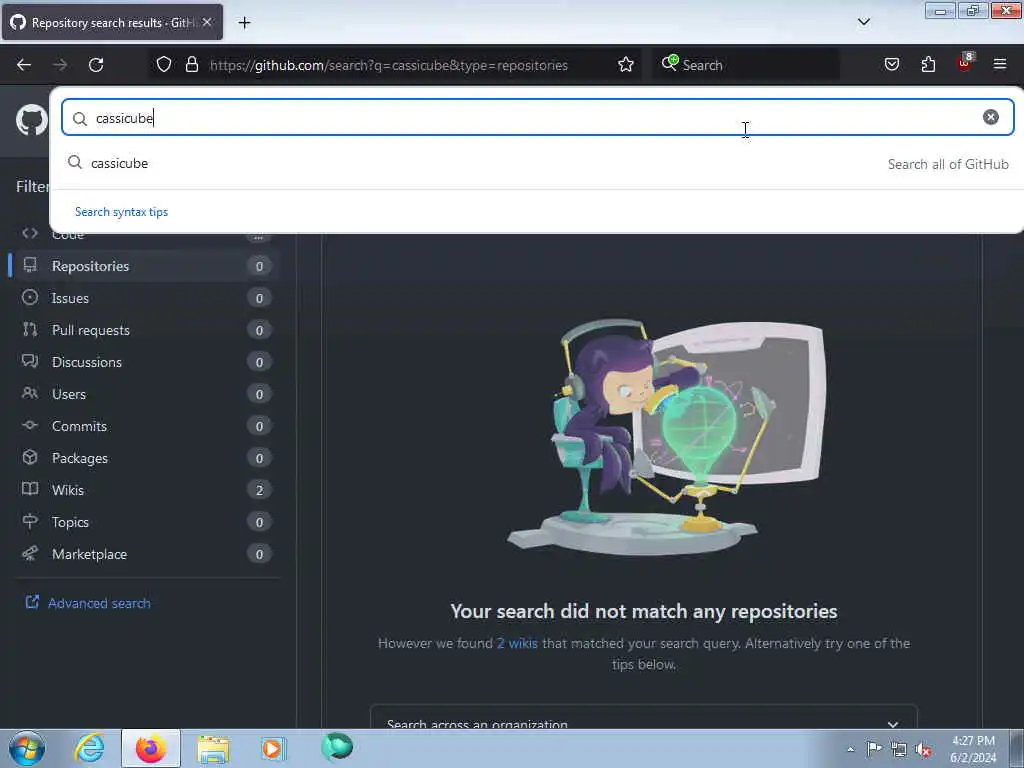The width and height of the screenshot is (1024, 768).
Task: Click the GitHub Octocat logo
Action: pos(31,121)
